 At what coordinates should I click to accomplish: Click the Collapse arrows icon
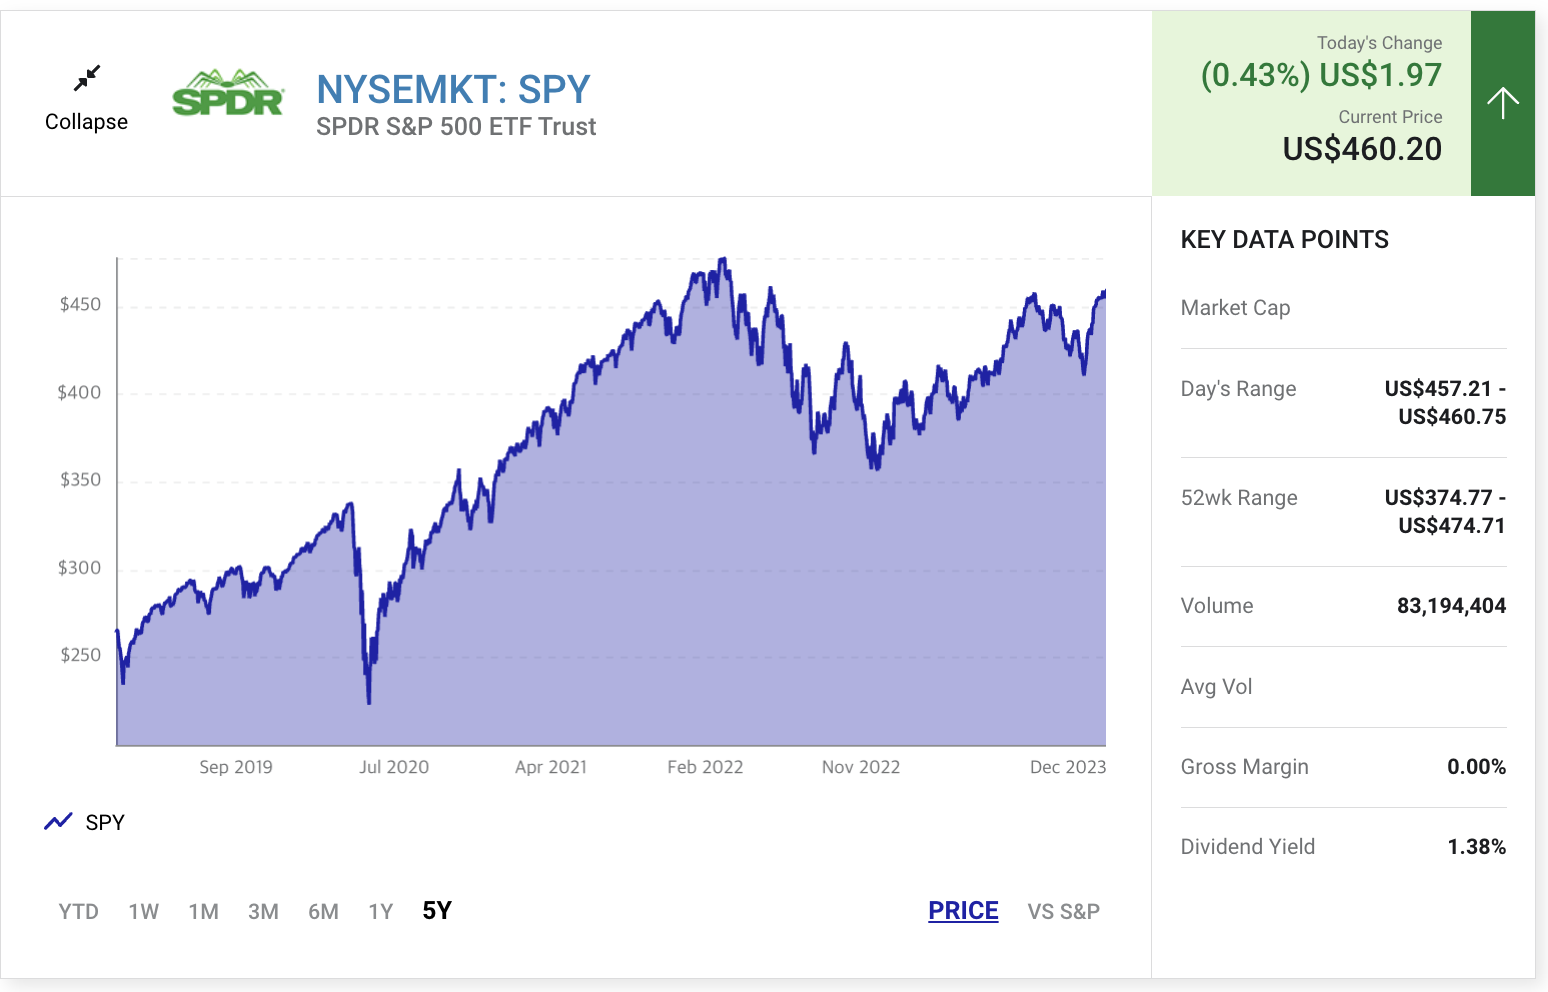pos(87,78)
